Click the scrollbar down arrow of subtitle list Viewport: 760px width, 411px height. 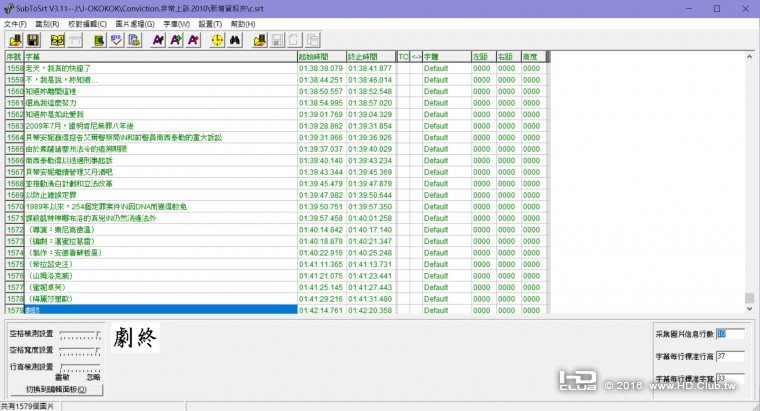[x=749, y=308]
